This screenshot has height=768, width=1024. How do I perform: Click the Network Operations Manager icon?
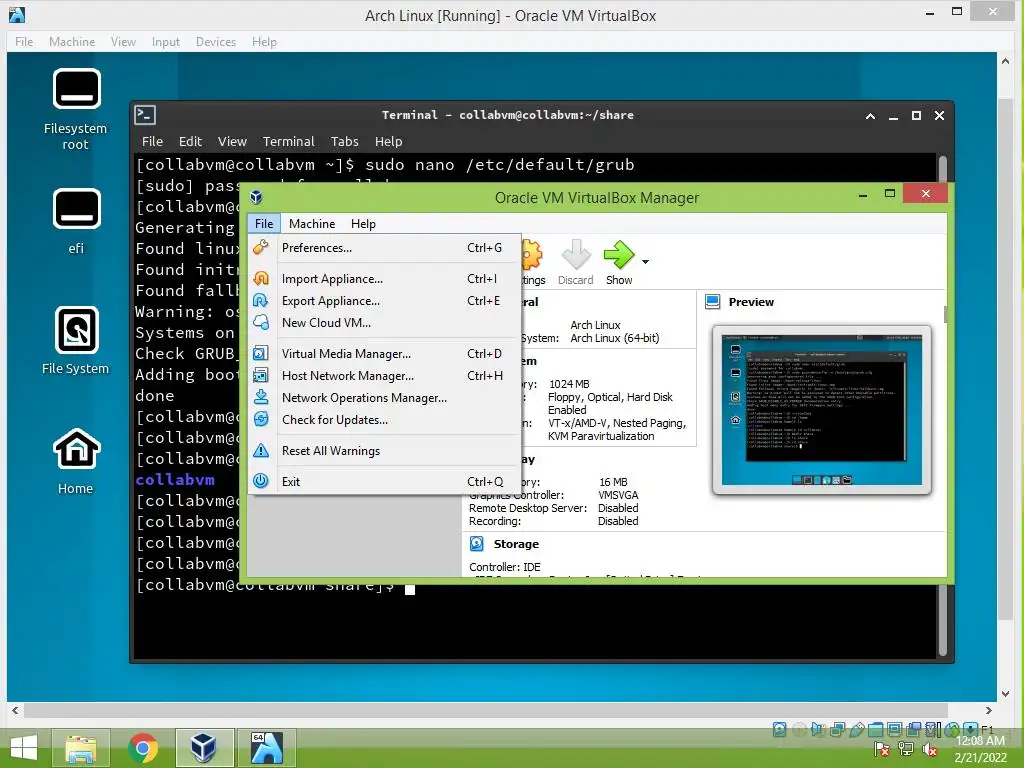(x=261, y=397)
